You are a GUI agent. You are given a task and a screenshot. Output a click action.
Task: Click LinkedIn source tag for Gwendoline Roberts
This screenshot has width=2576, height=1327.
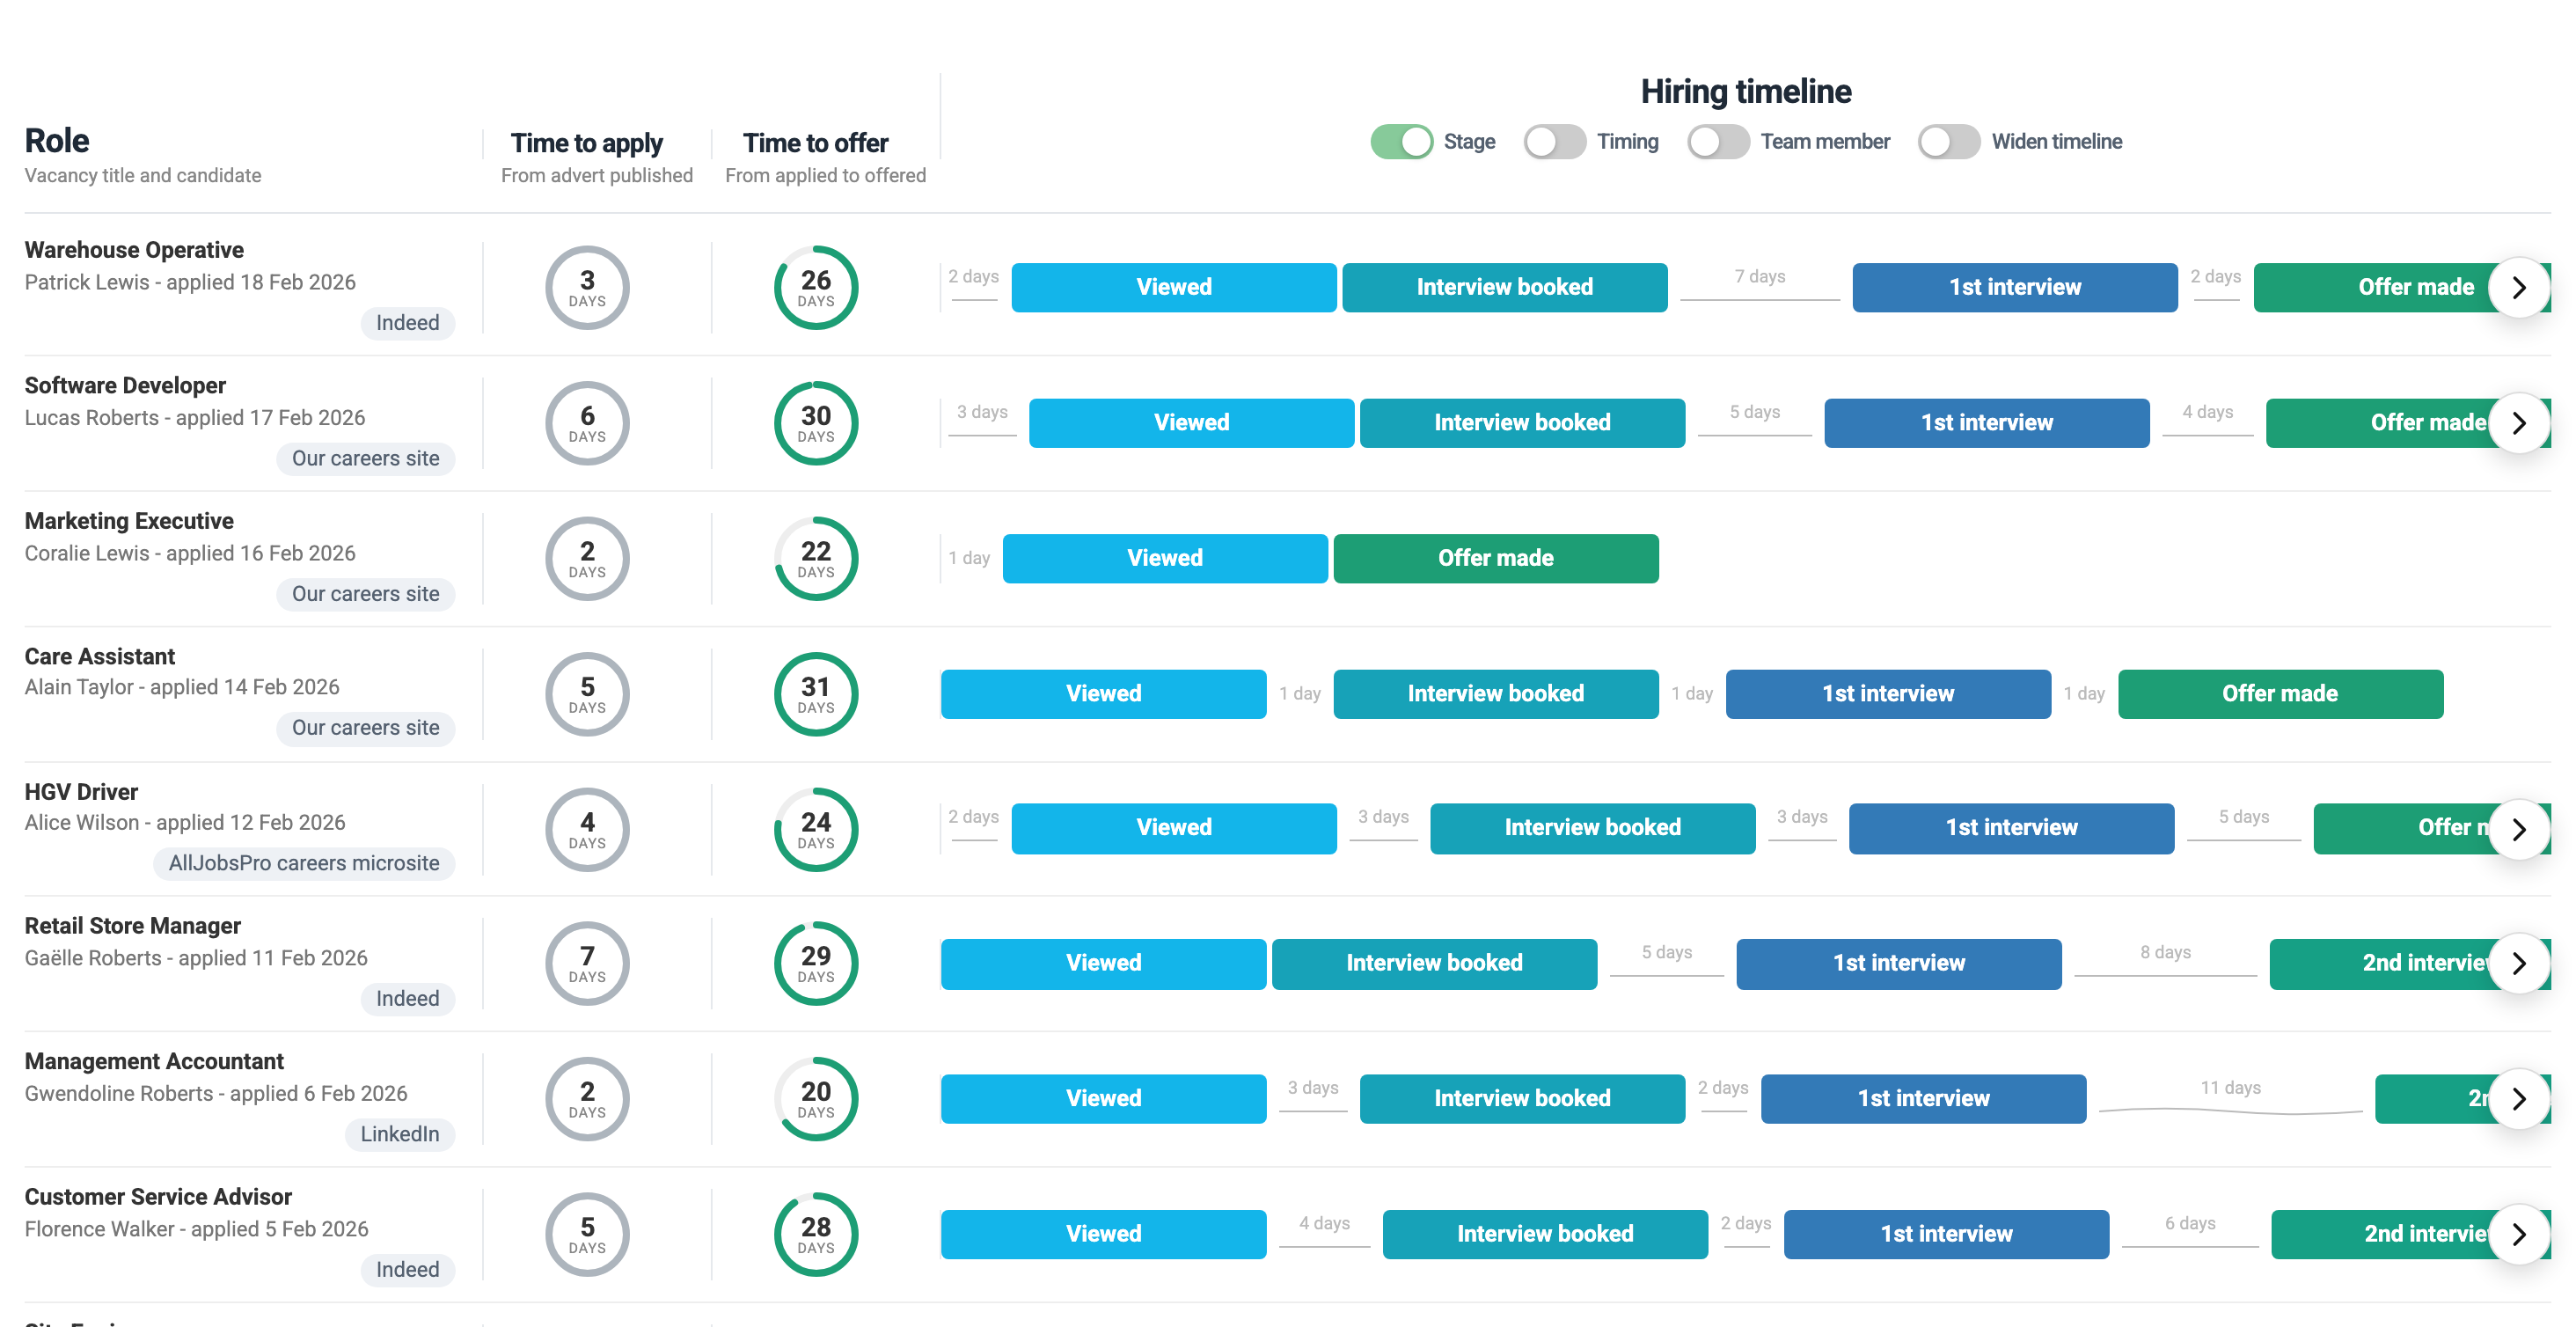click(x=399, y=1134)
